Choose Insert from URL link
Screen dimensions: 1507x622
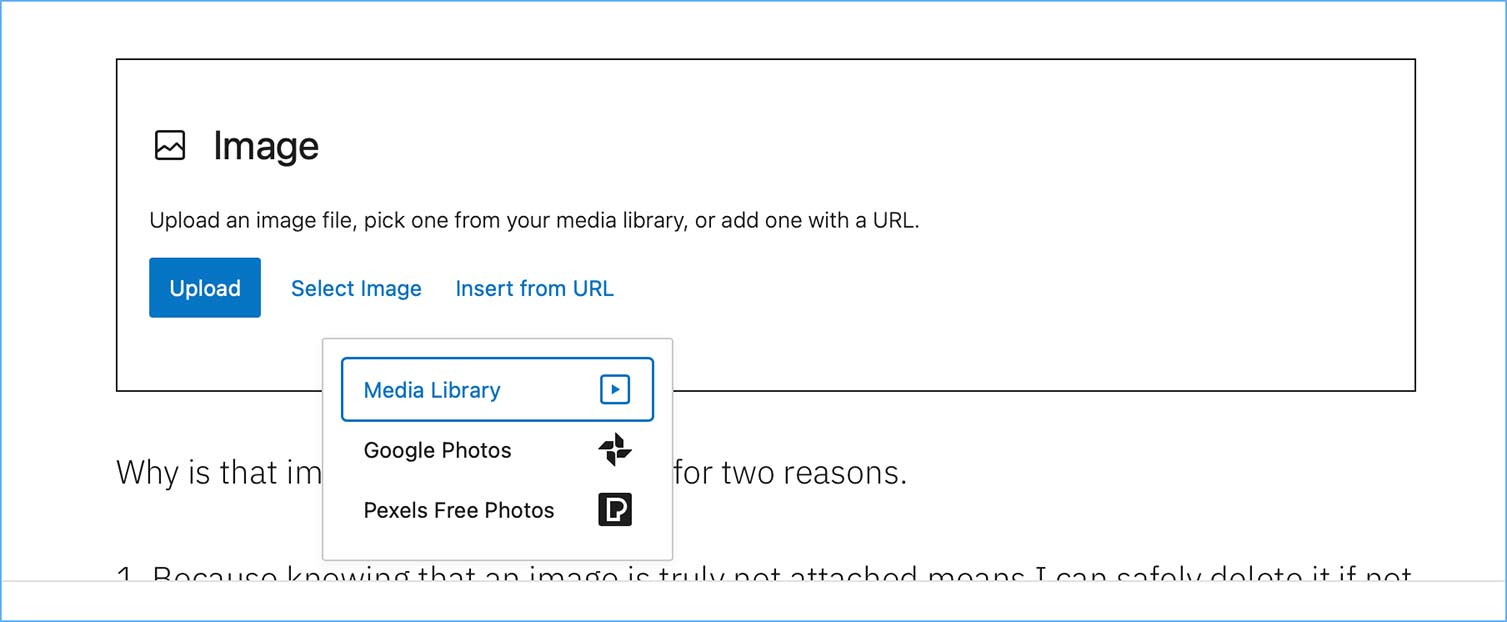[534, 289]
